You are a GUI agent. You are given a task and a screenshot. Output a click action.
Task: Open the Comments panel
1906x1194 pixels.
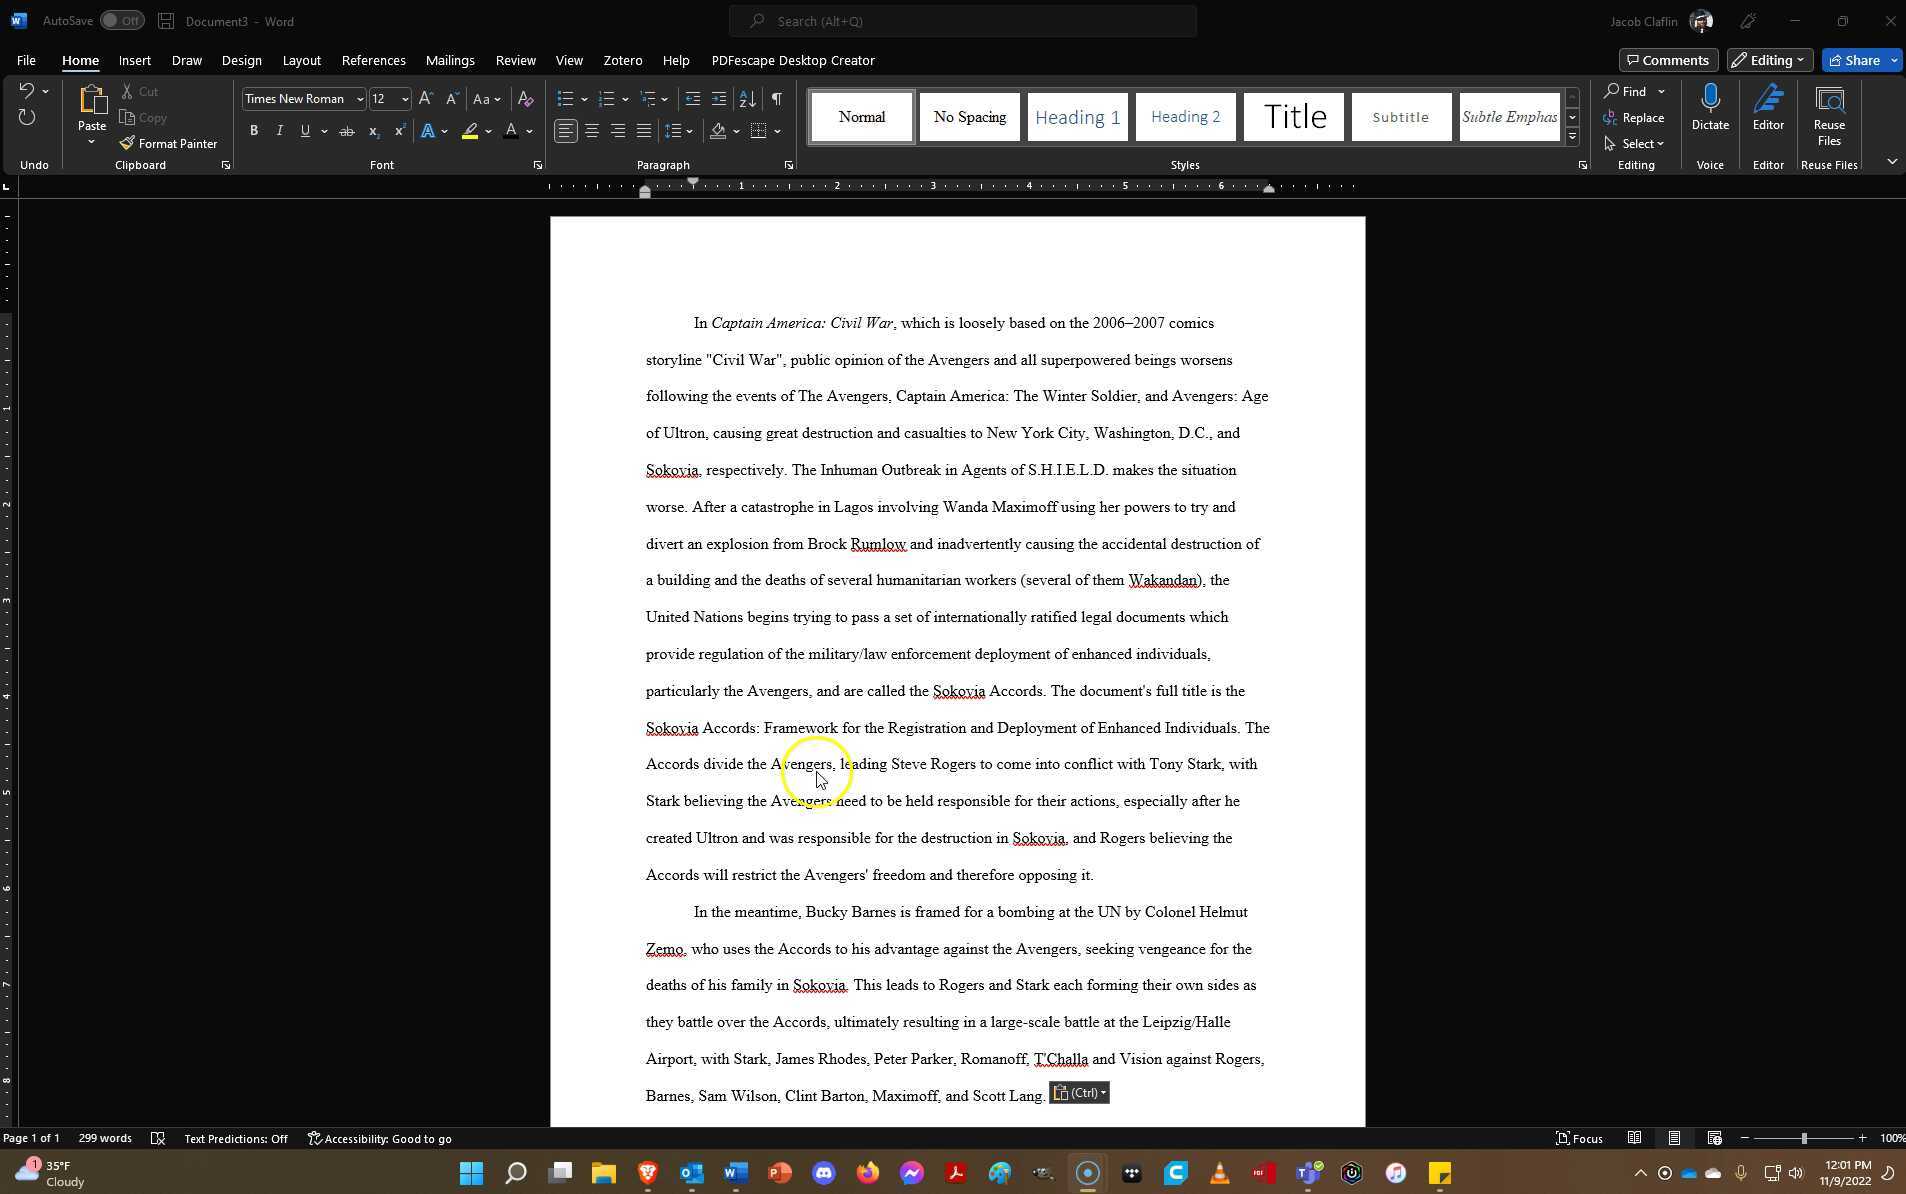(x=1667, y=59)
